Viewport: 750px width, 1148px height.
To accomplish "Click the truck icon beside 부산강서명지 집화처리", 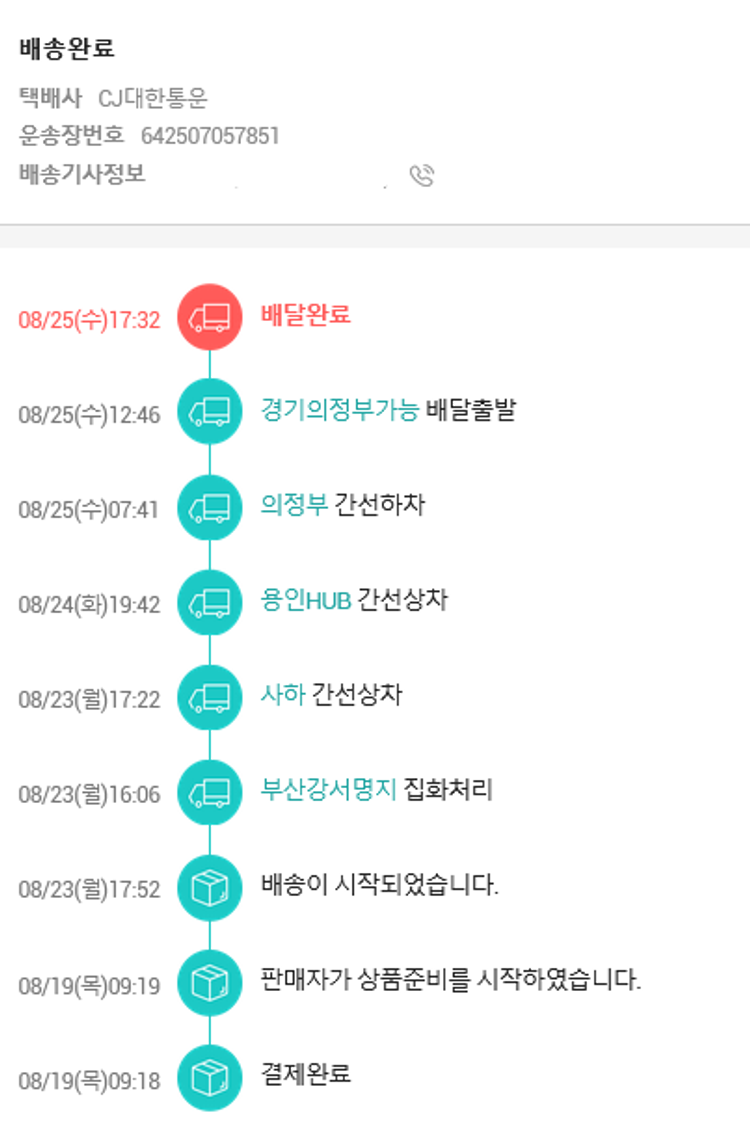I will [x=209, y=792].
